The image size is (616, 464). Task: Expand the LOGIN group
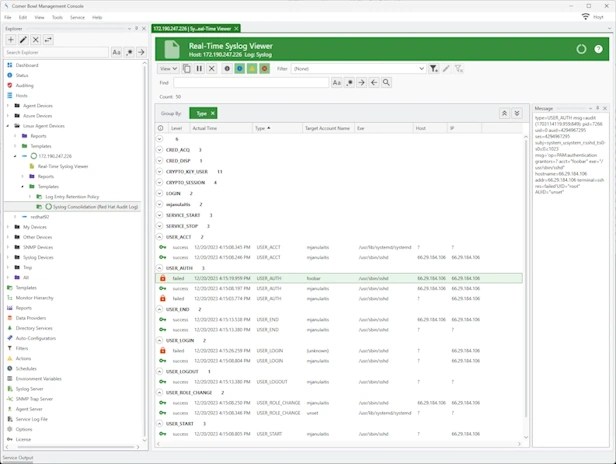click(160, 194)
